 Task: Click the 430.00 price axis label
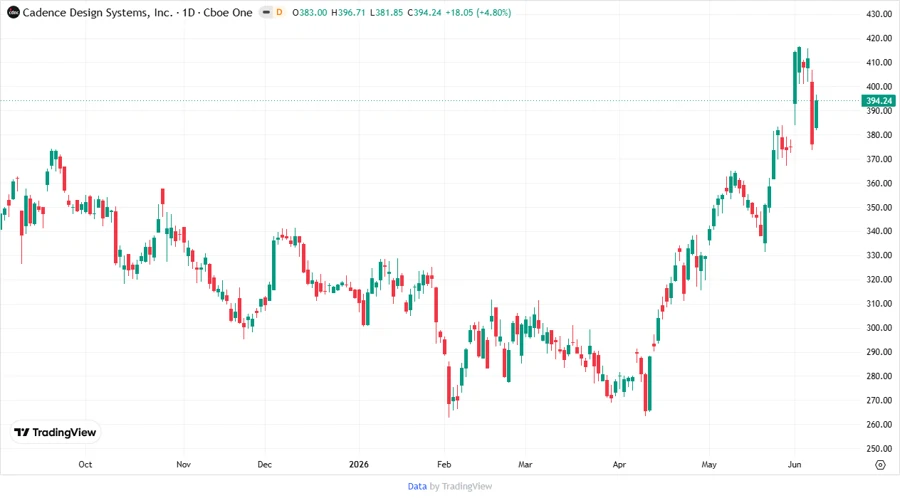coord(879,14)
